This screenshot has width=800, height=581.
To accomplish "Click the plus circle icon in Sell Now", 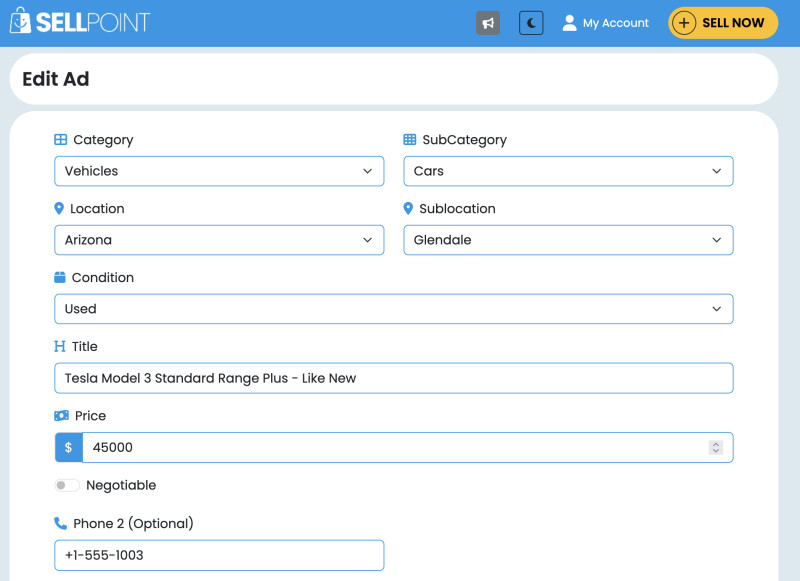I will [684, 23].
